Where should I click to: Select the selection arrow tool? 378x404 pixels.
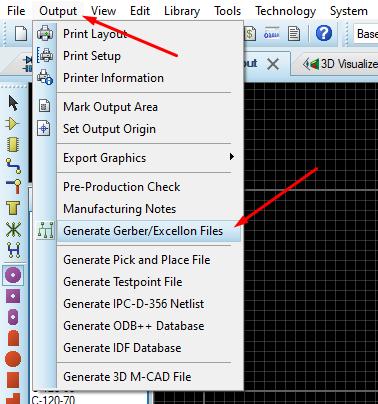coord(13,103)
